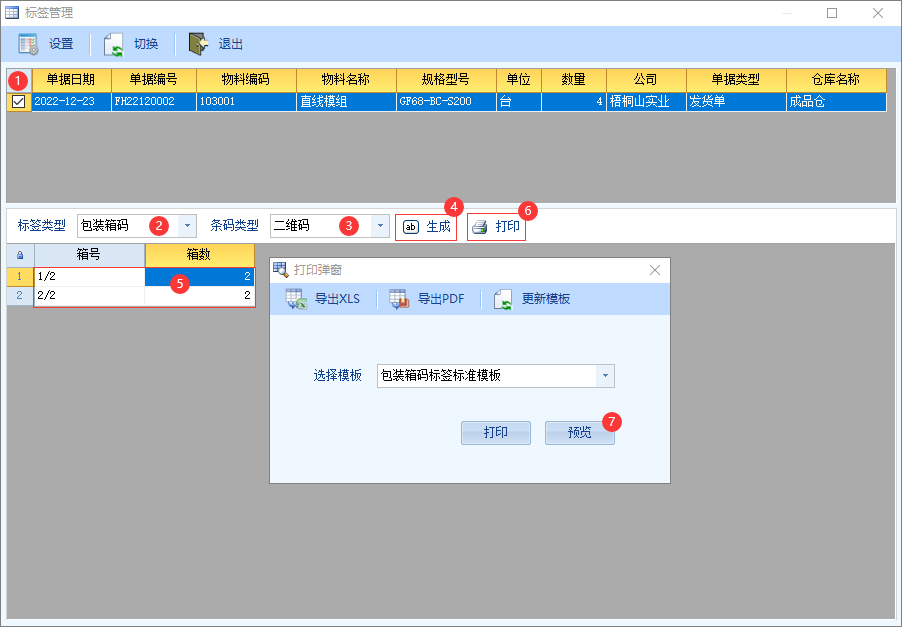Image resolution: width=902 pixels, height=627 pixels.
Task: Select the cell 发货单
Action: pos(736,102)
